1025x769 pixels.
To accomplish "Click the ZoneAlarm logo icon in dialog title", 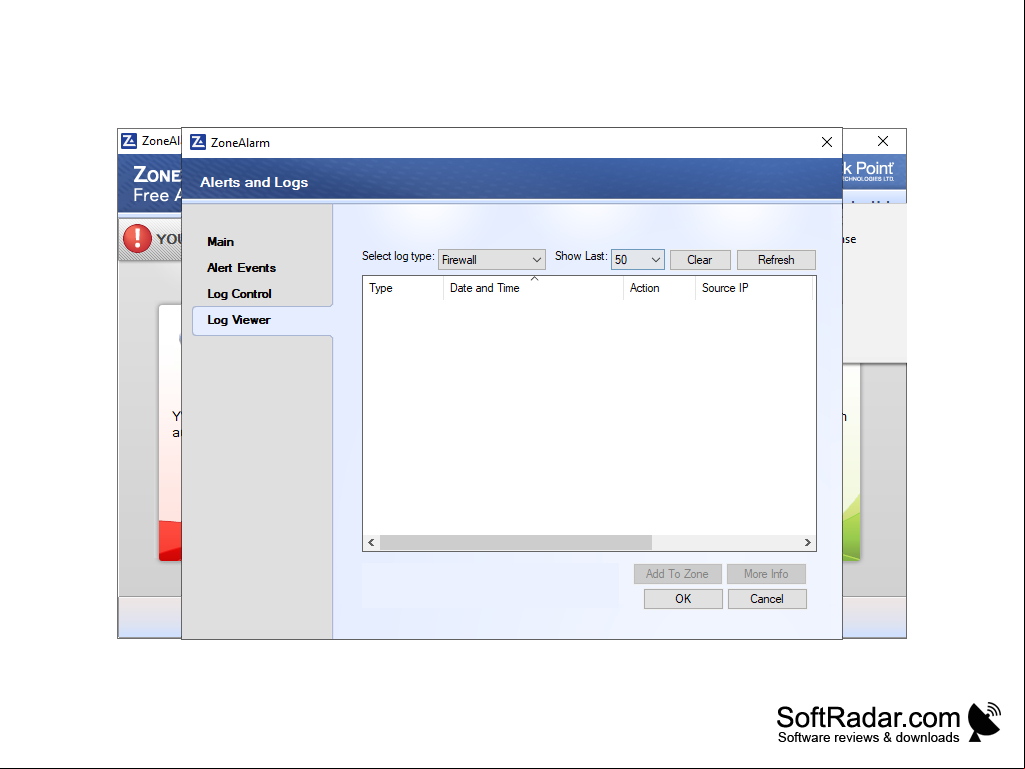I will pyautogui.click(x=198, y=142).
